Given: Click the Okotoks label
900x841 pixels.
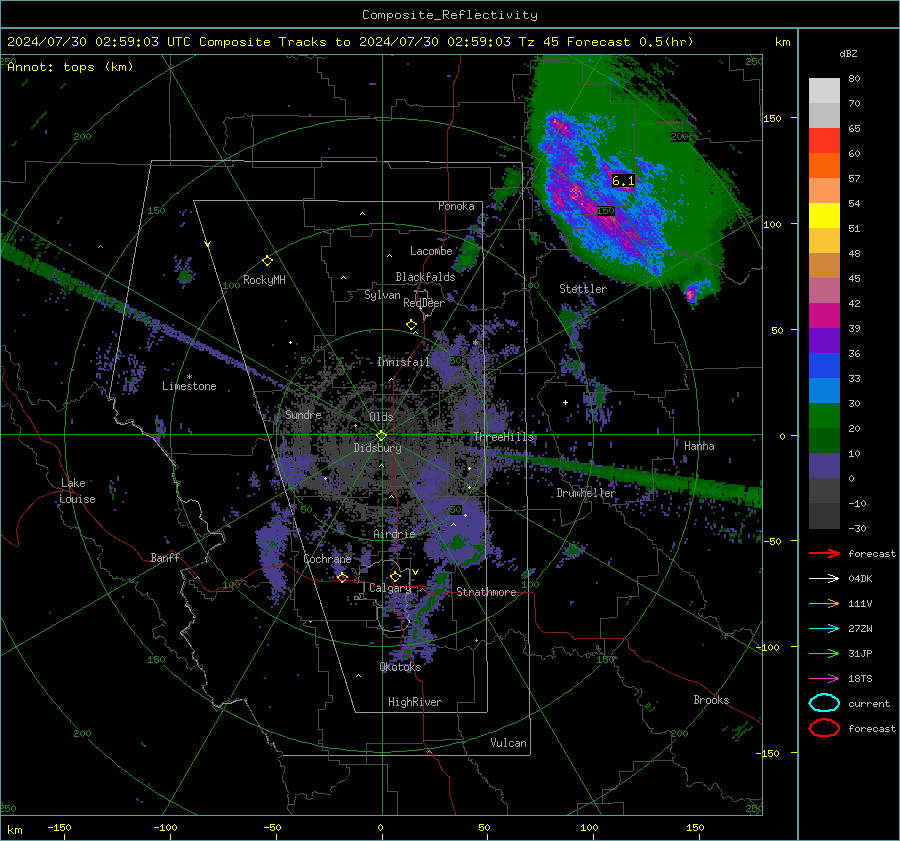Looking at the screenshot, I should 400,667.
